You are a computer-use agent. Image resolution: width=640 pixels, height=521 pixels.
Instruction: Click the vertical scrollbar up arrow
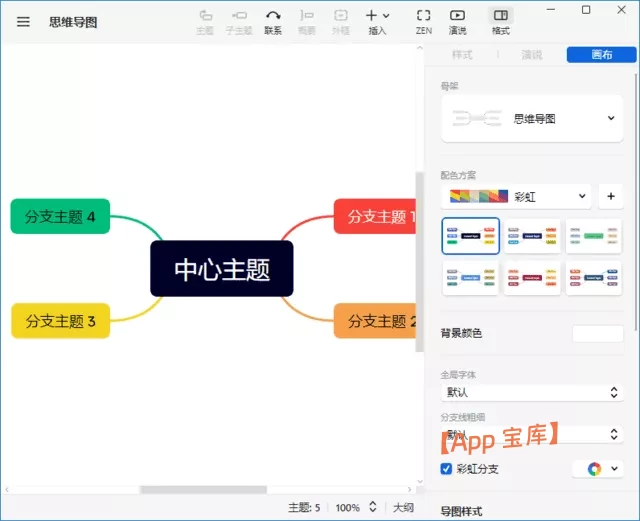click(x=420, y=48)
